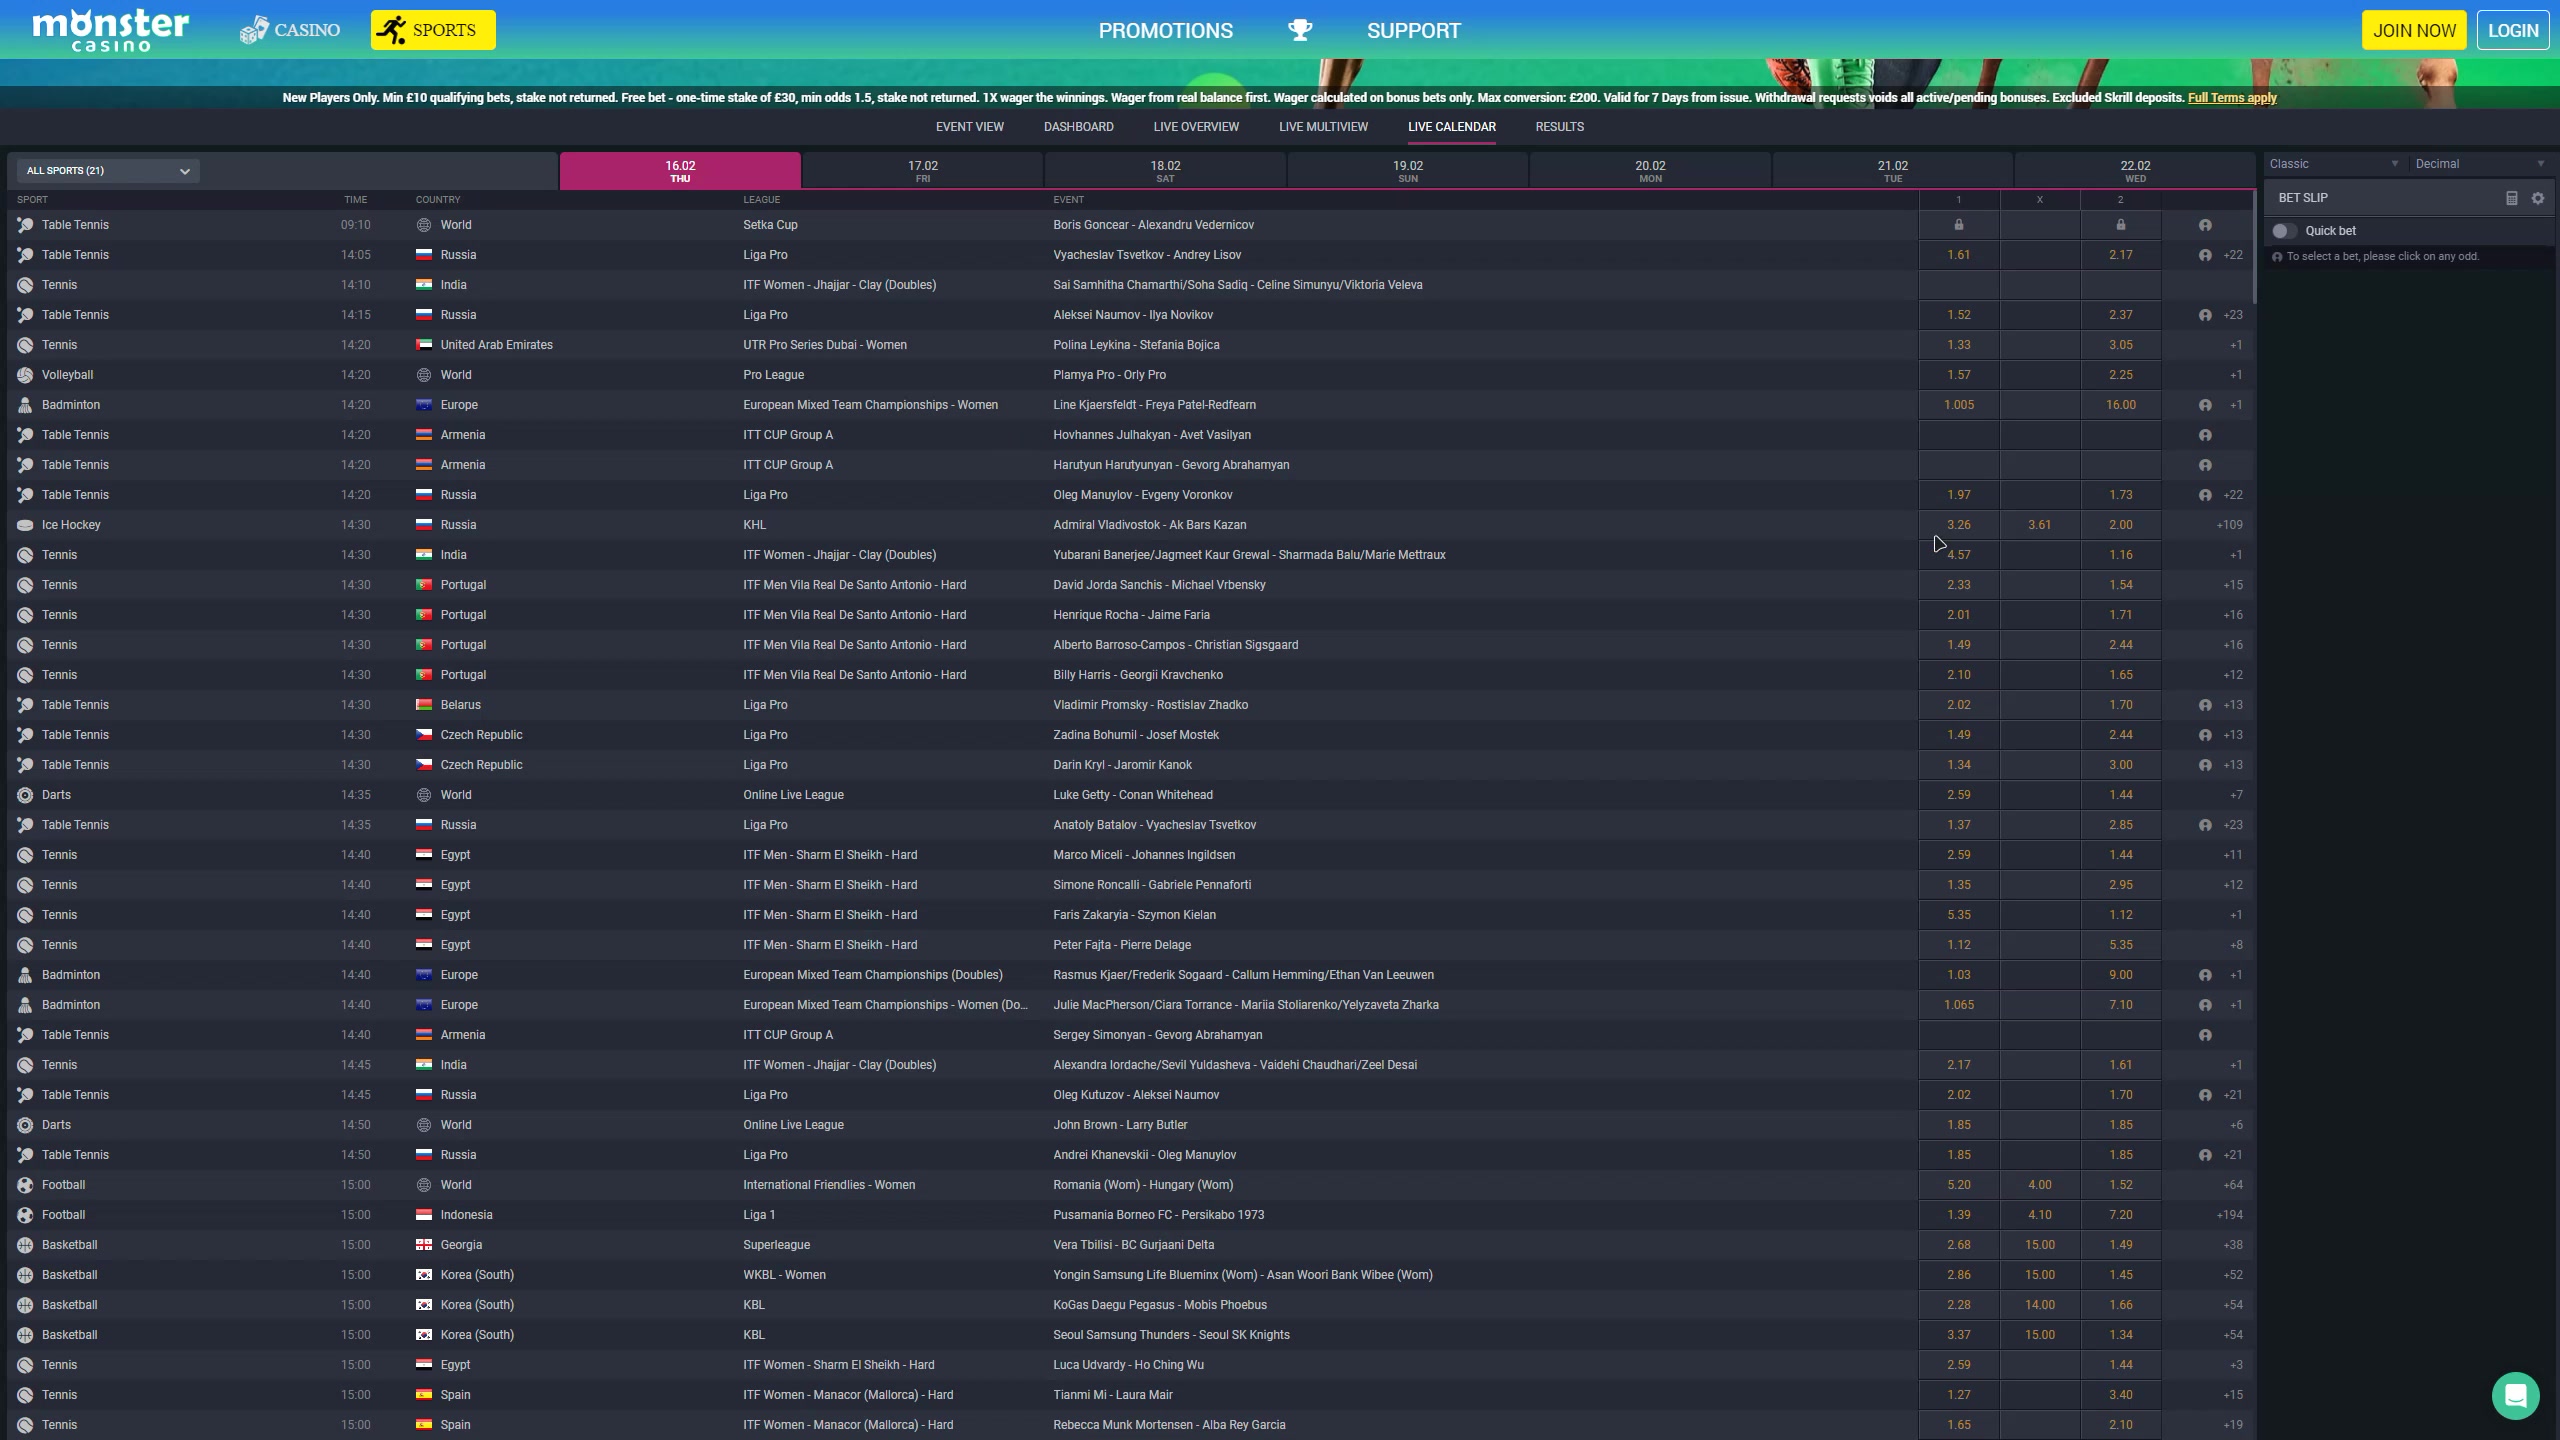2560x1440 pixels.
Task: Pick odds 3.61 draw for Admiral Vladivostok
Action: tap(2039, 525)
